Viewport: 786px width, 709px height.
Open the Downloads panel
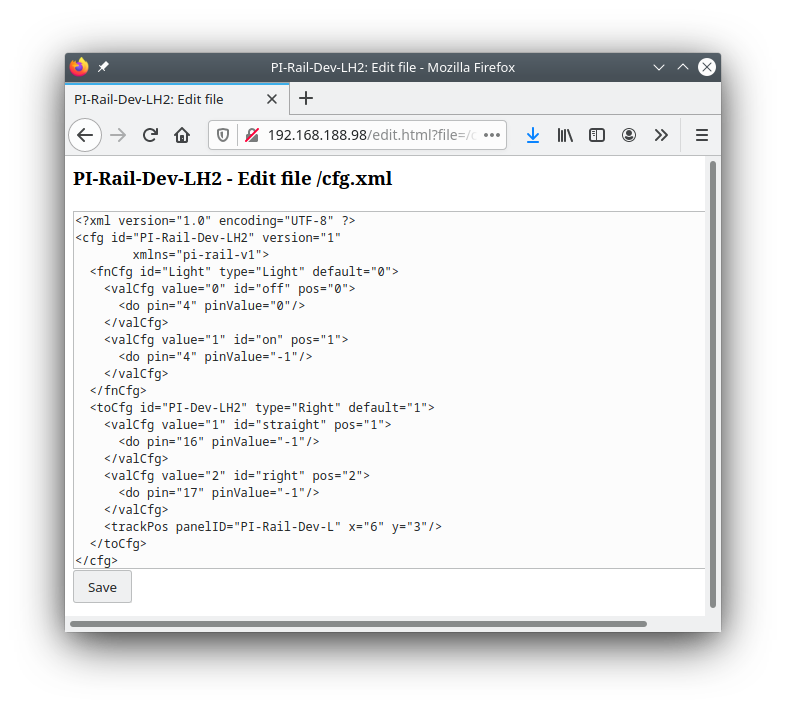coord(533,135)
